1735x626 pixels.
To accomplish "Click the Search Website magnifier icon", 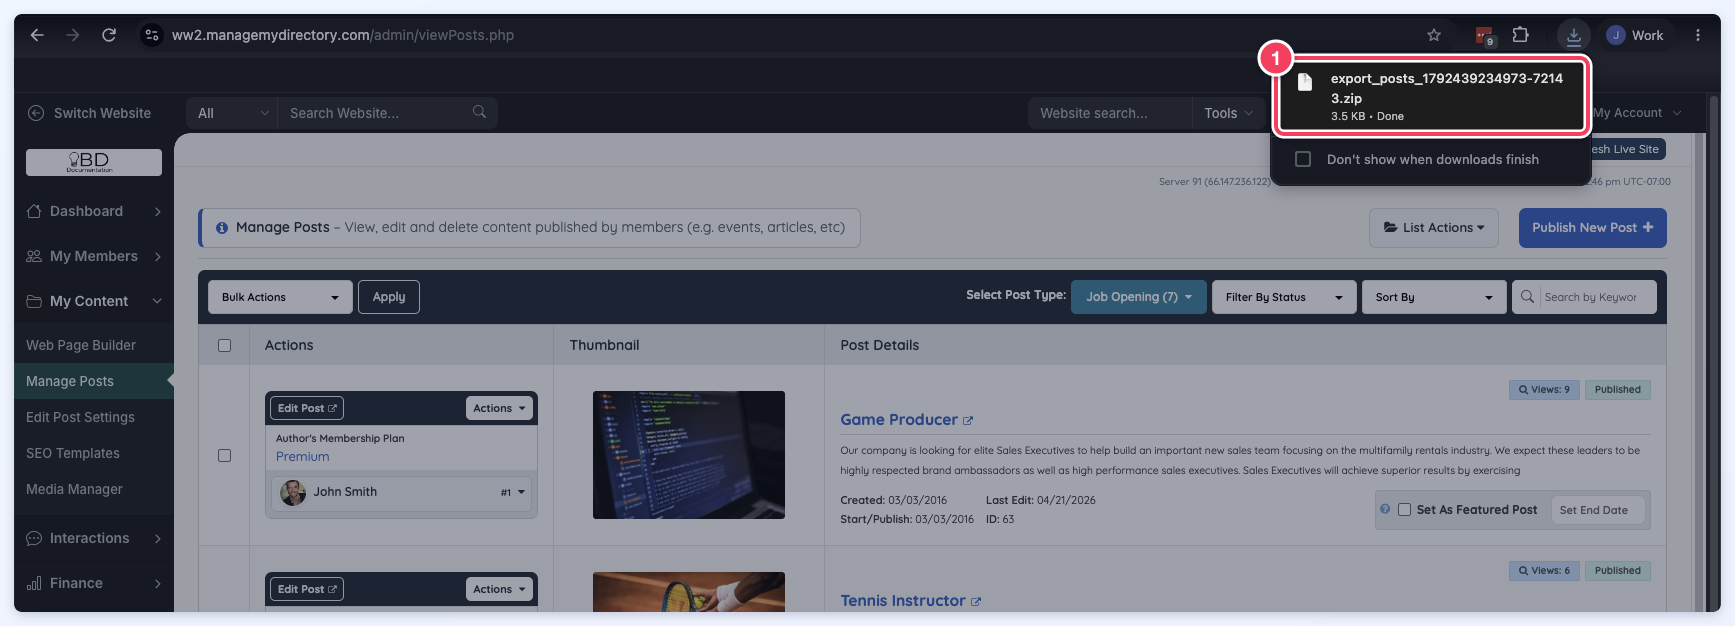I will 480,112.
